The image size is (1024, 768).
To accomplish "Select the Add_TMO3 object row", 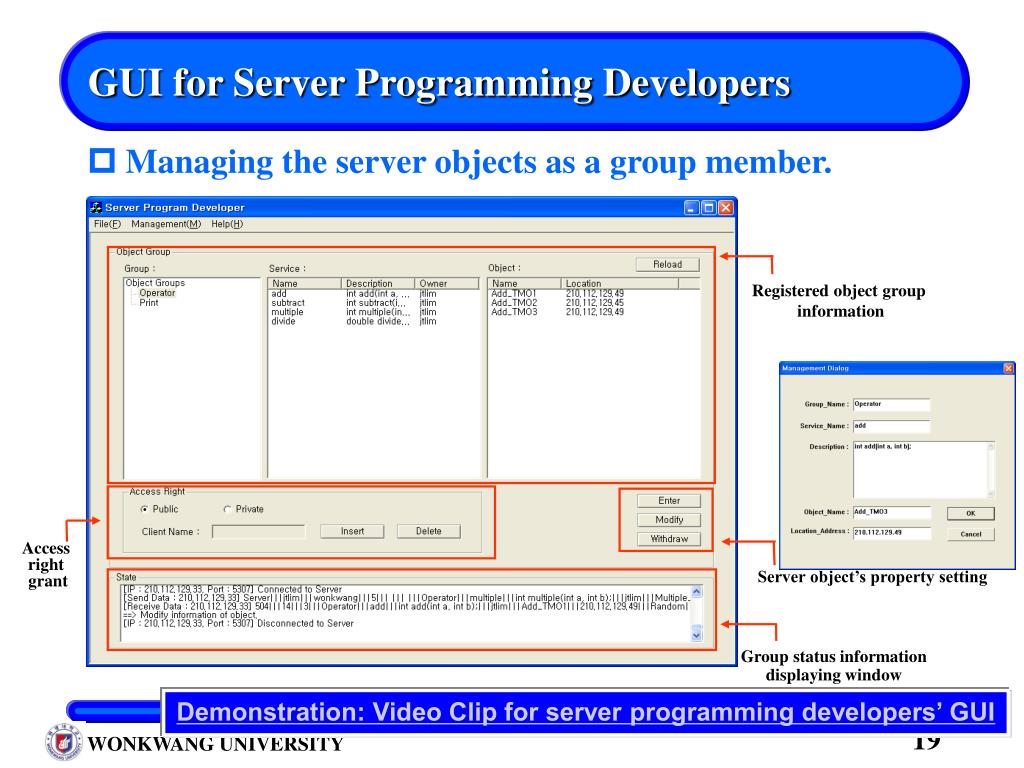I will (x=593, y=312).
